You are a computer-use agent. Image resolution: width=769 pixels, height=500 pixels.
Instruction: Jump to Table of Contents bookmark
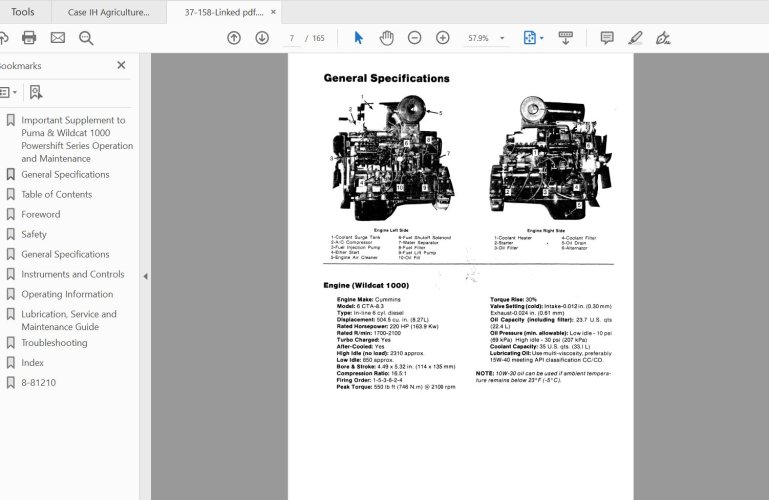tap(56, 194)
